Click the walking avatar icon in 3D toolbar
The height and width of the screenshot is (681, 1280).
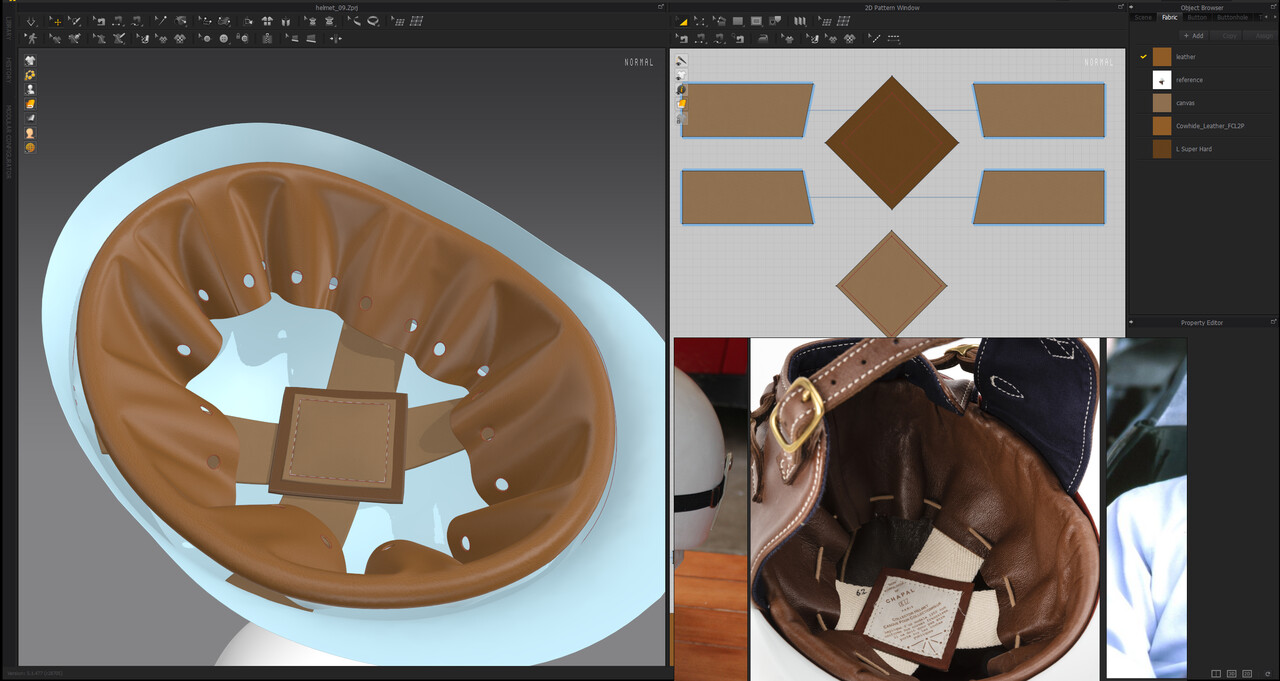point(31,38)
